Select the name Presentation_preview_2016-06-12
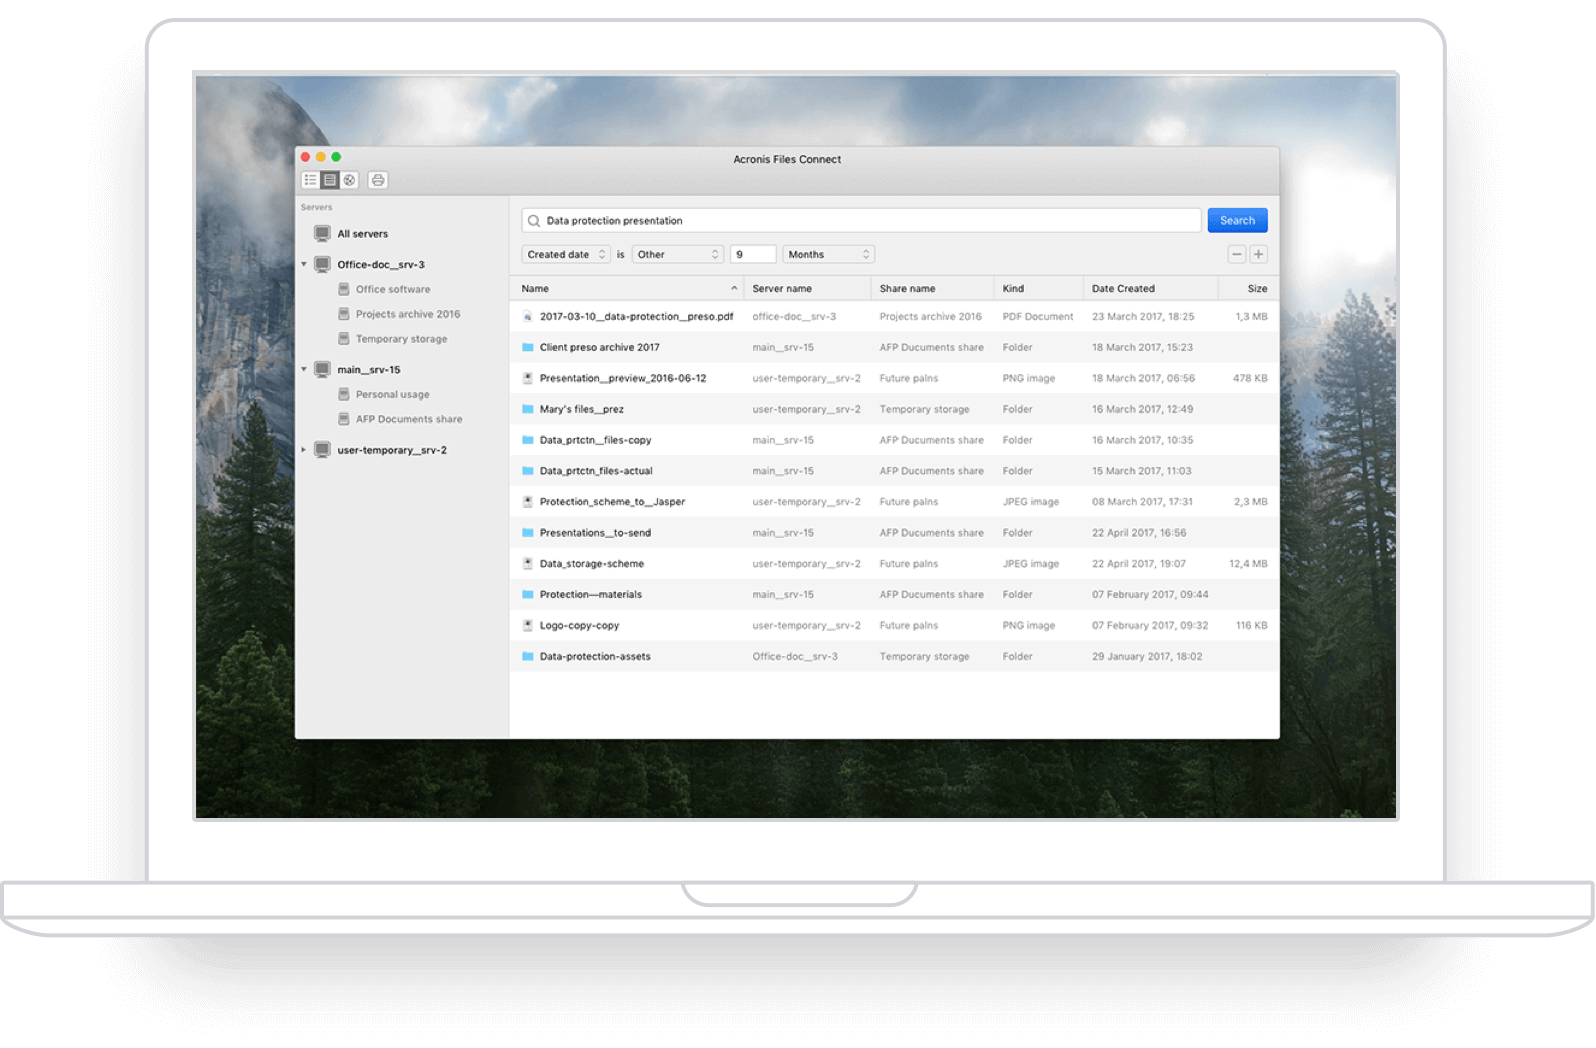Image resolution: width=1596 pixels, height=1048 pixels. (x=623, y=379)
